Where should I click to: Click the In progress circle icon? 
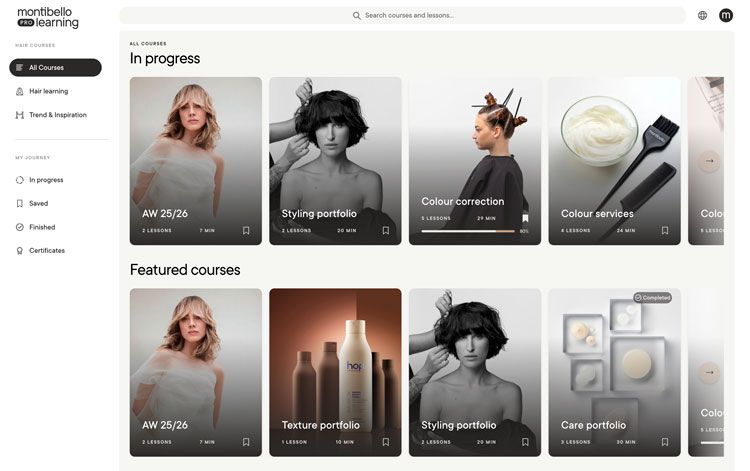[x=20, y=180]
